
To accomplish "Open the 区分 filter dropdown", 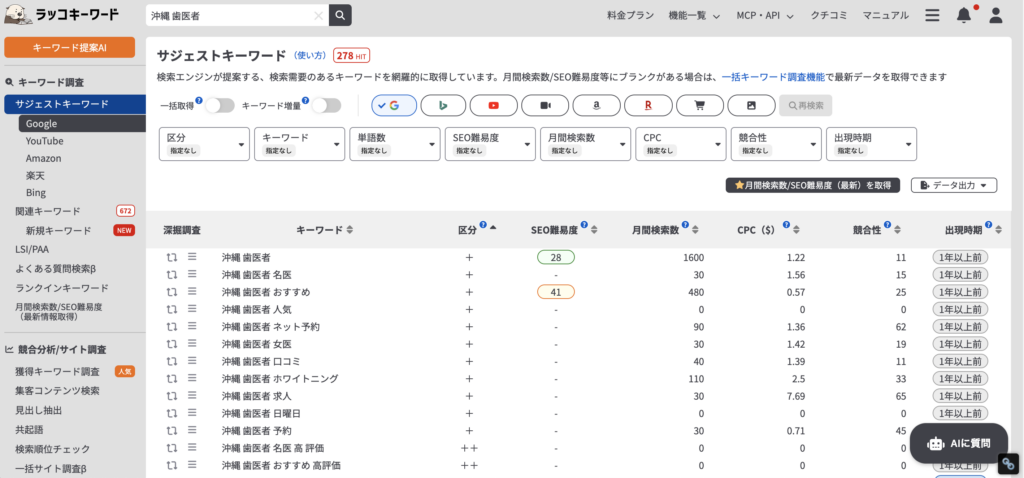I will (x=204, y=144).
